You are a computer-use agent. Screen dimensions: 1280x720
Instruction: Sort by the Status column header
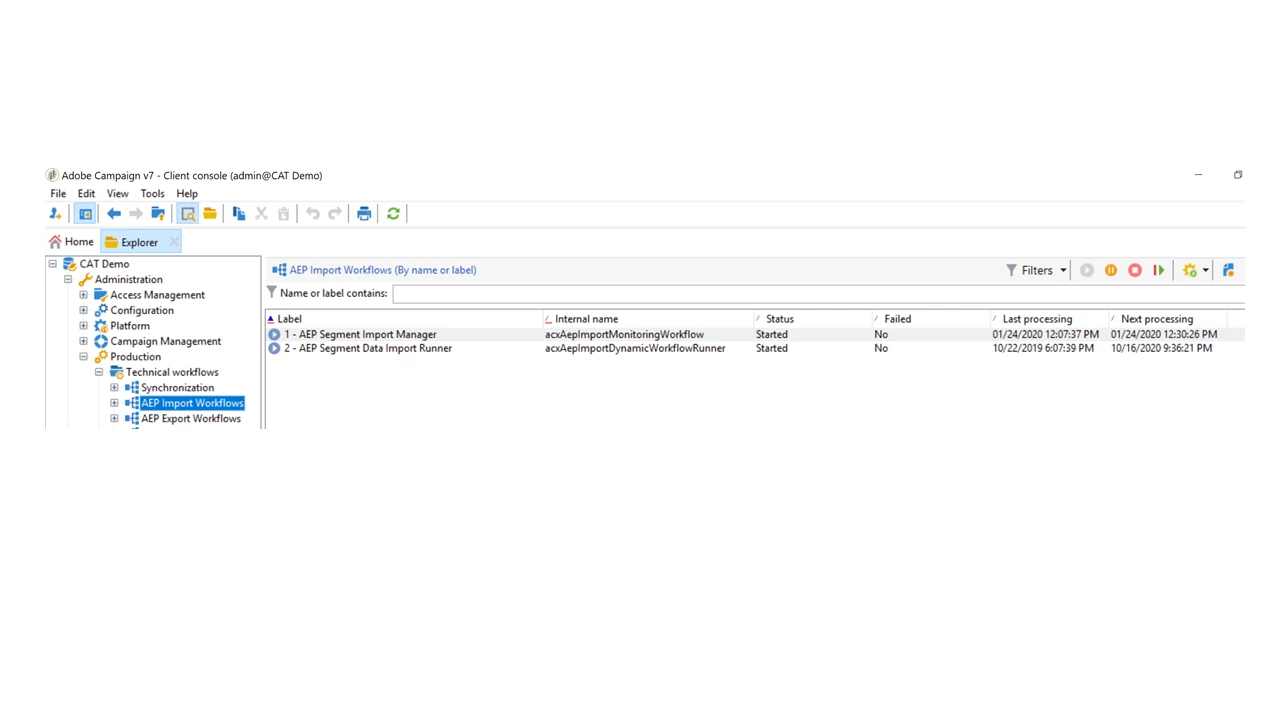[812, 319]
